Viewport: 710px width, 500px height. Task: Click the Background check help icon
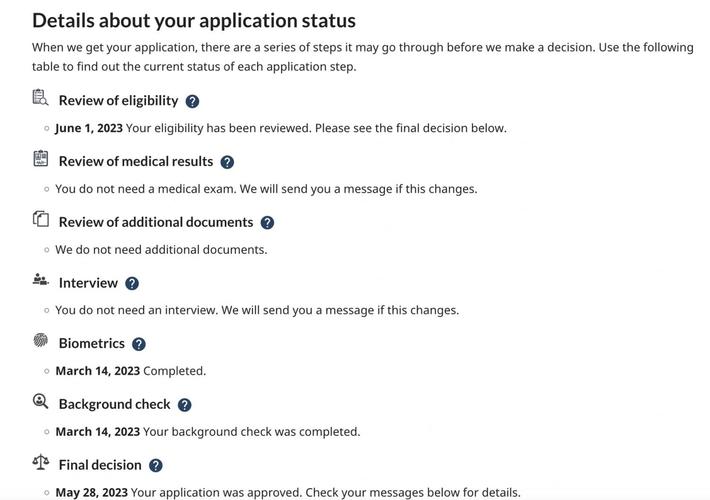[x=184, y=405]
